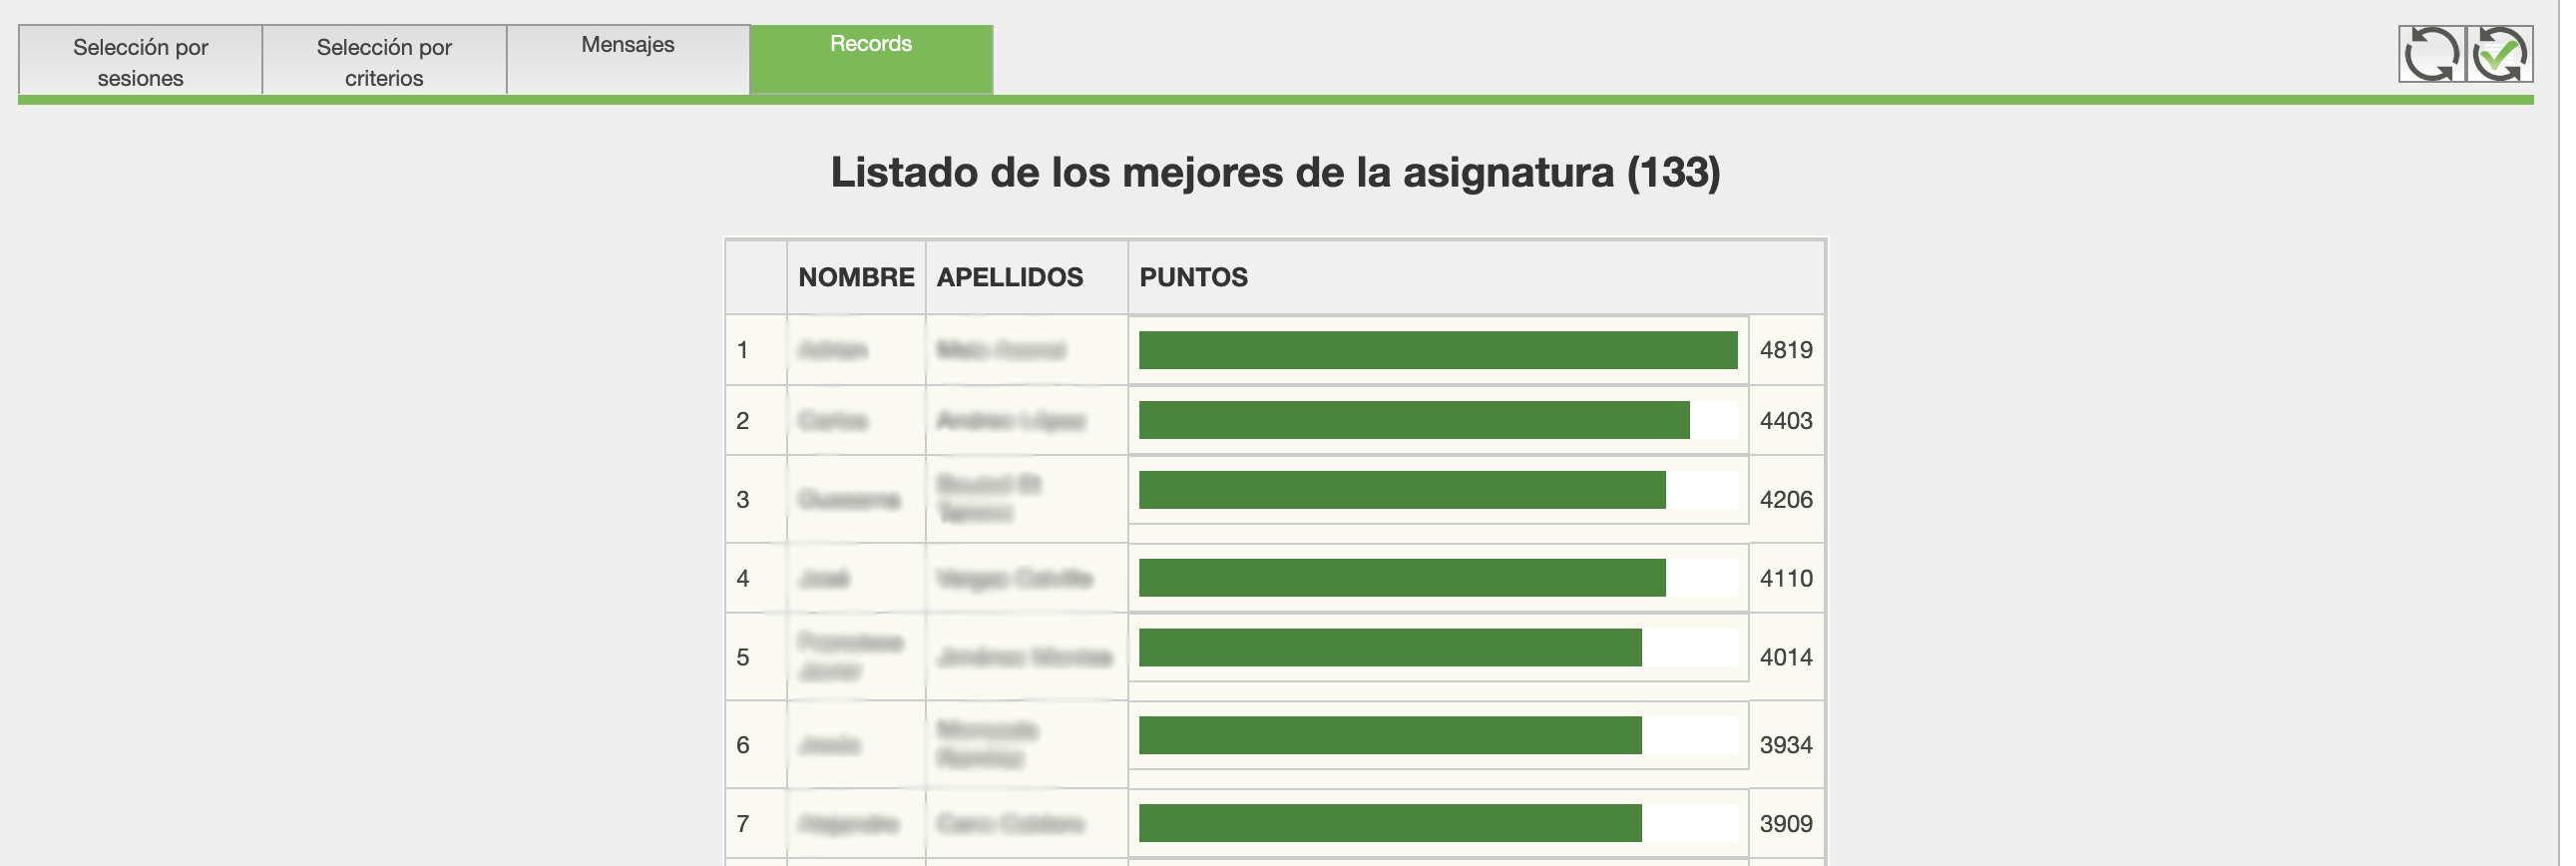Screen dimensions: 2576x866
Task: Click the Listado de los mejores heading
Action: 1275,172
